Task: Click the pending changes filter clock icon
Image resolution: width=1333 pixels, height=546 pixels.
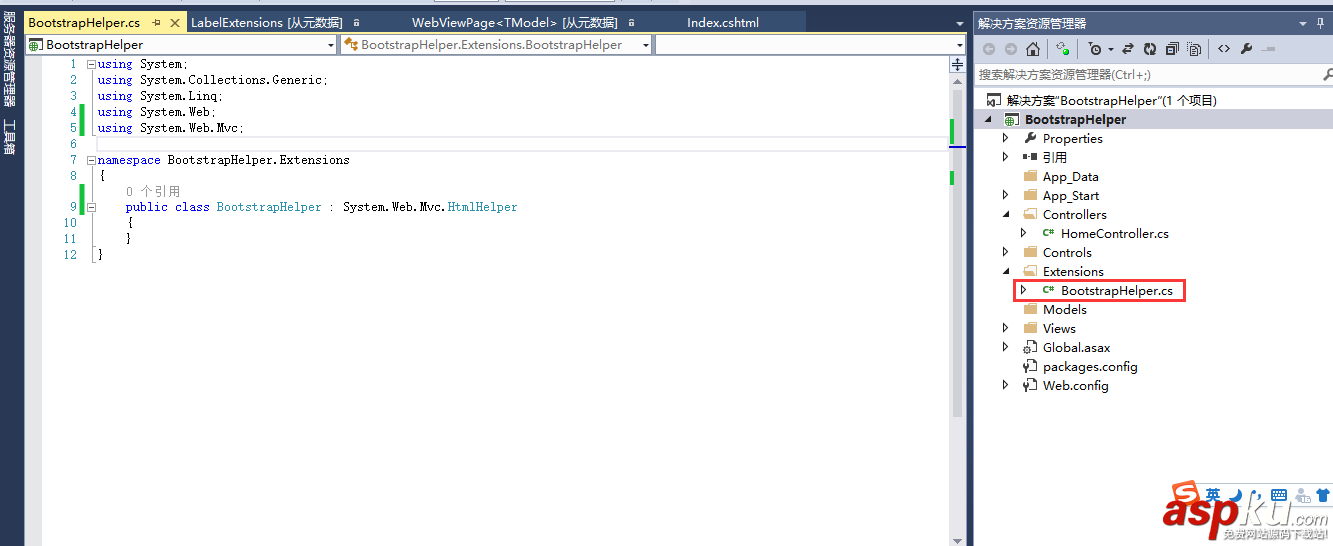Action: (x=1095, y=49)
